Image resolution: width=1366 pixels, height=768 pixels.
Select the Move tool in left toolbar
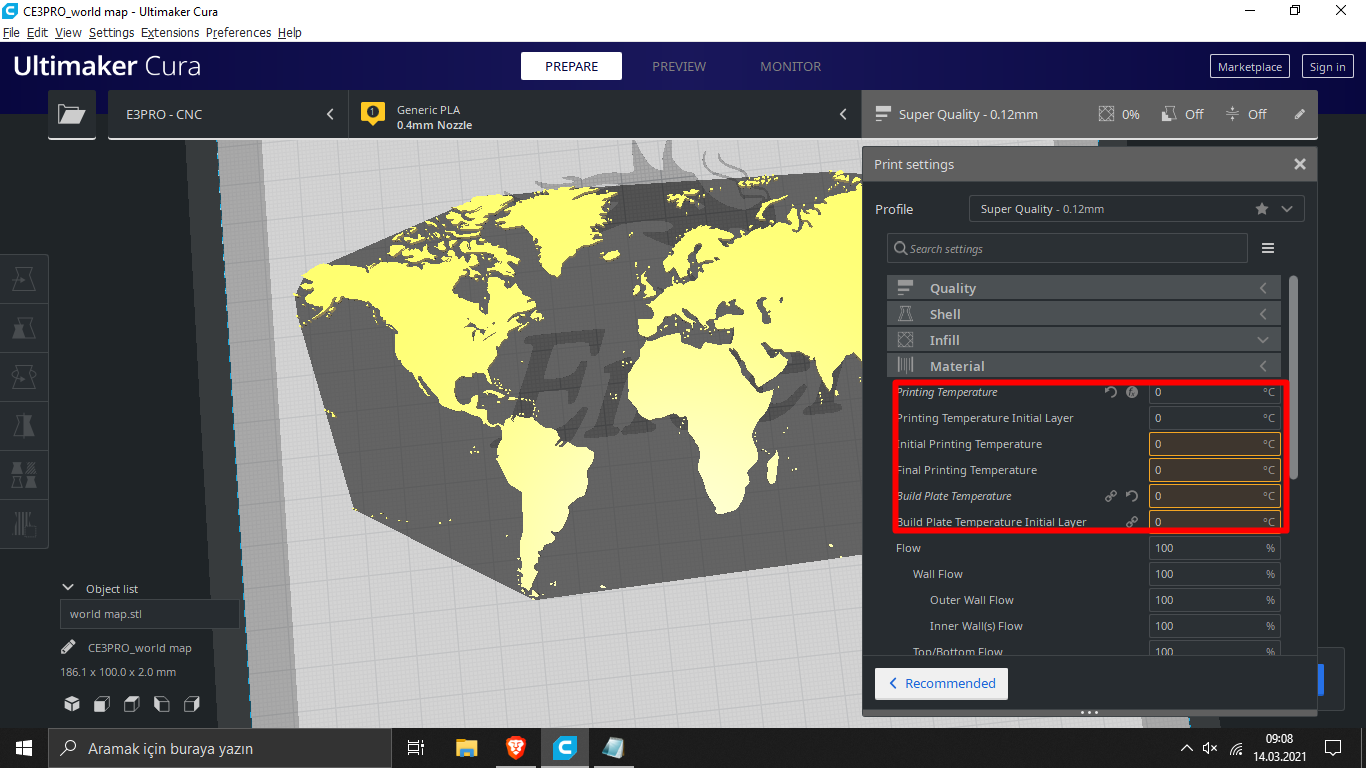(x=24, y=281)
